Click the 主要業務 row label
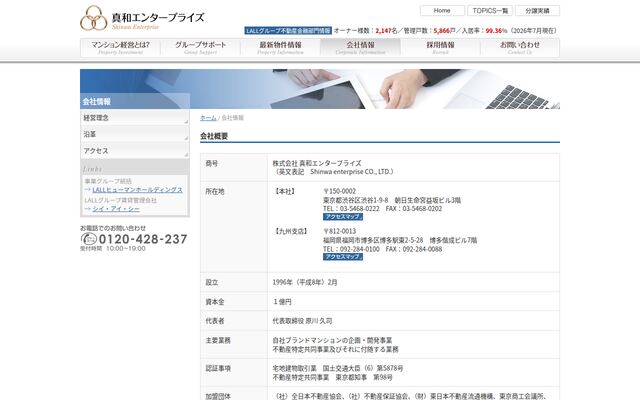The width and height of the screenshot is (640, 400). (x=218, y=340)
